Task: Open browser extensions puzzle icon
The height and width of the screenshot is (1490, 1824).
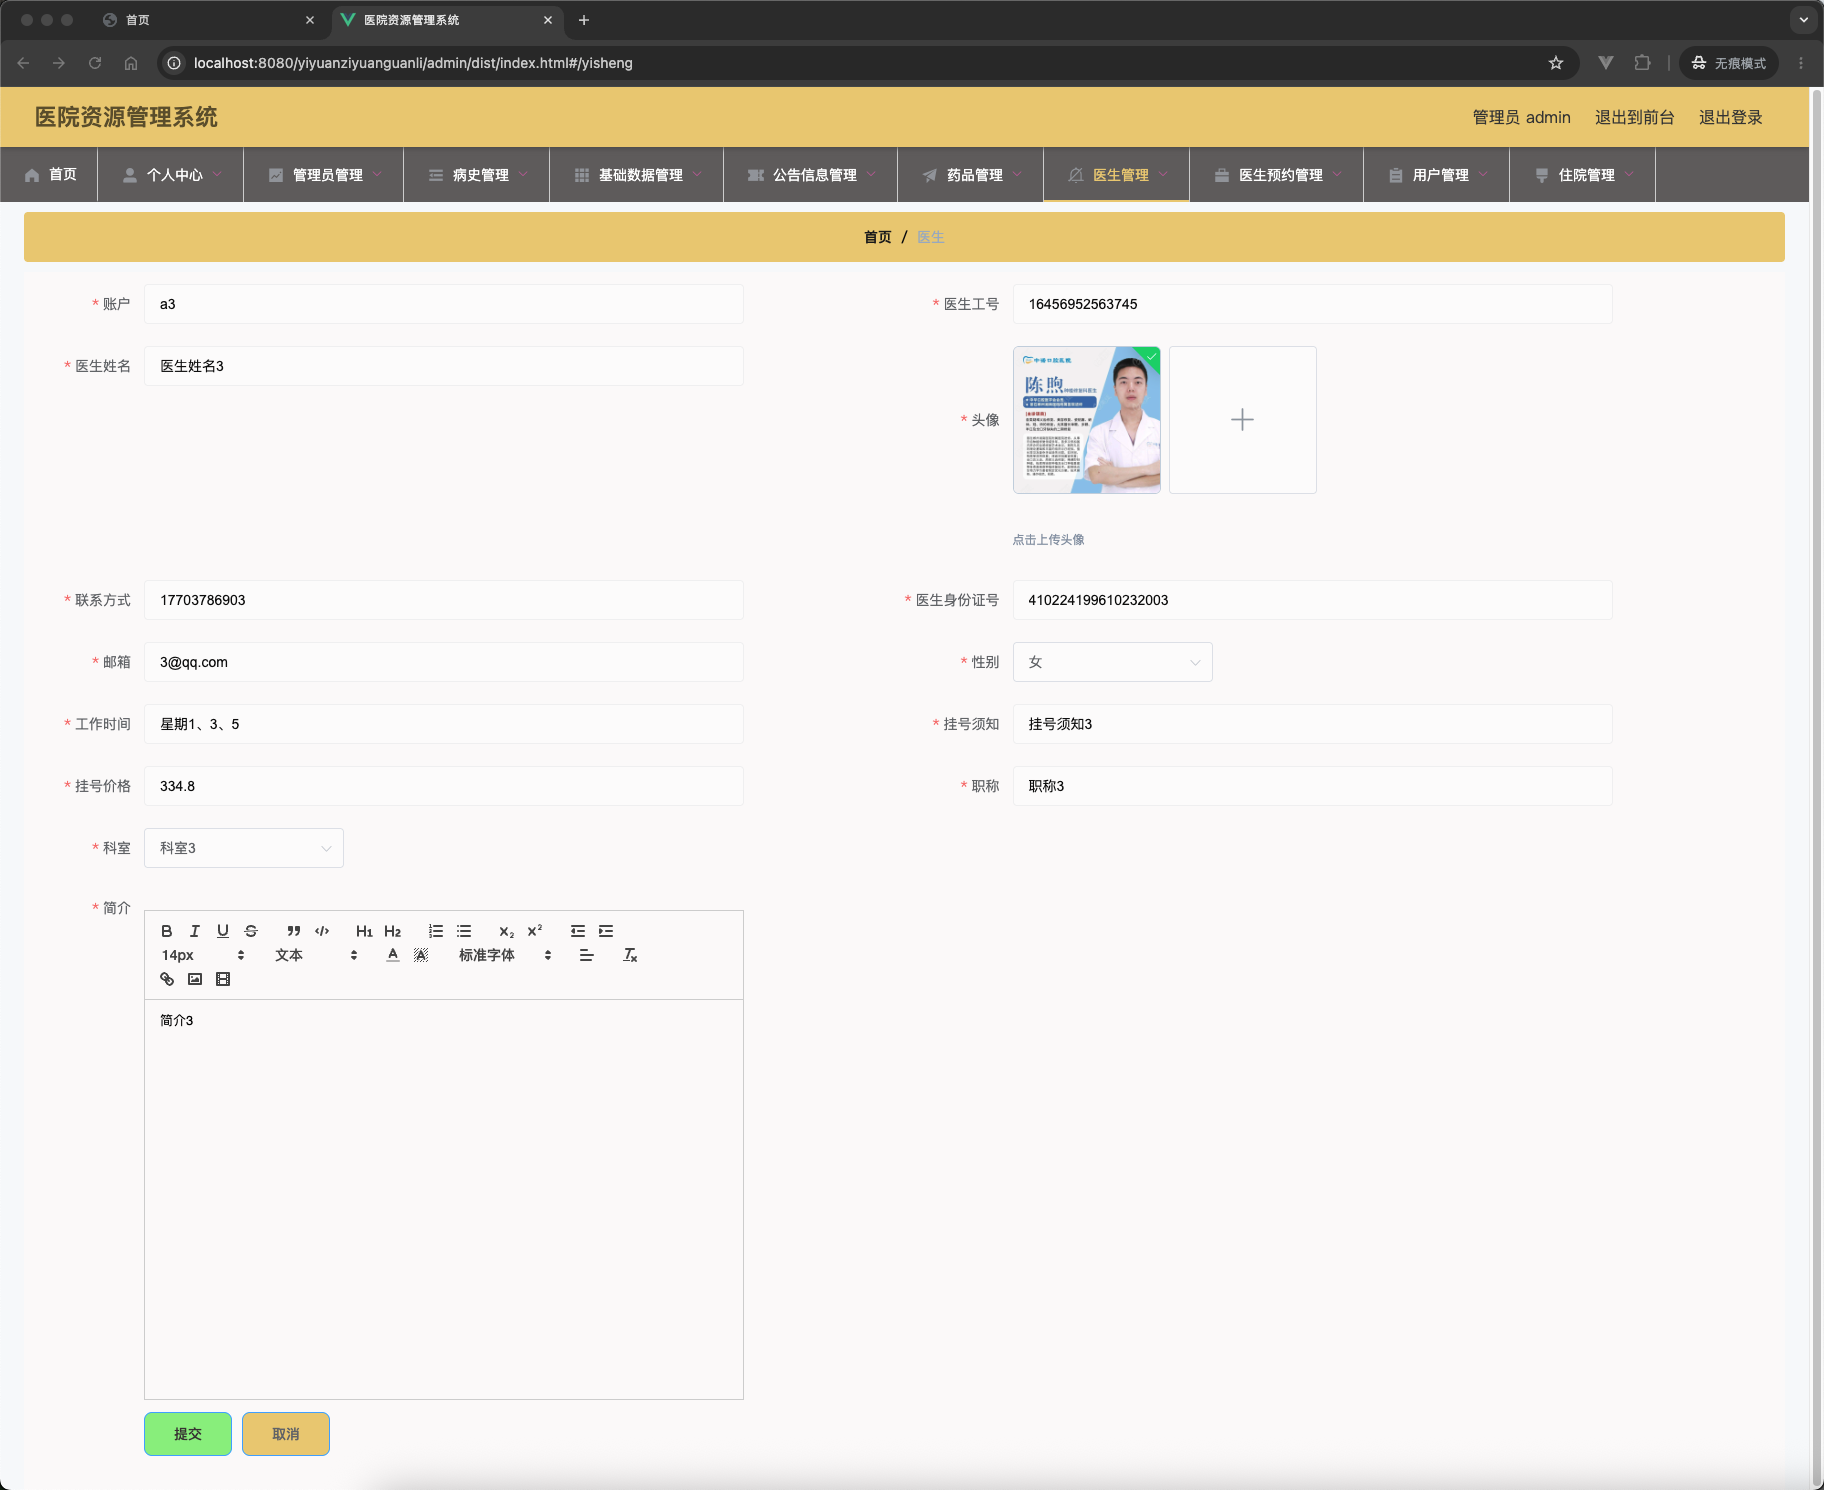Action: [1642, 63]
